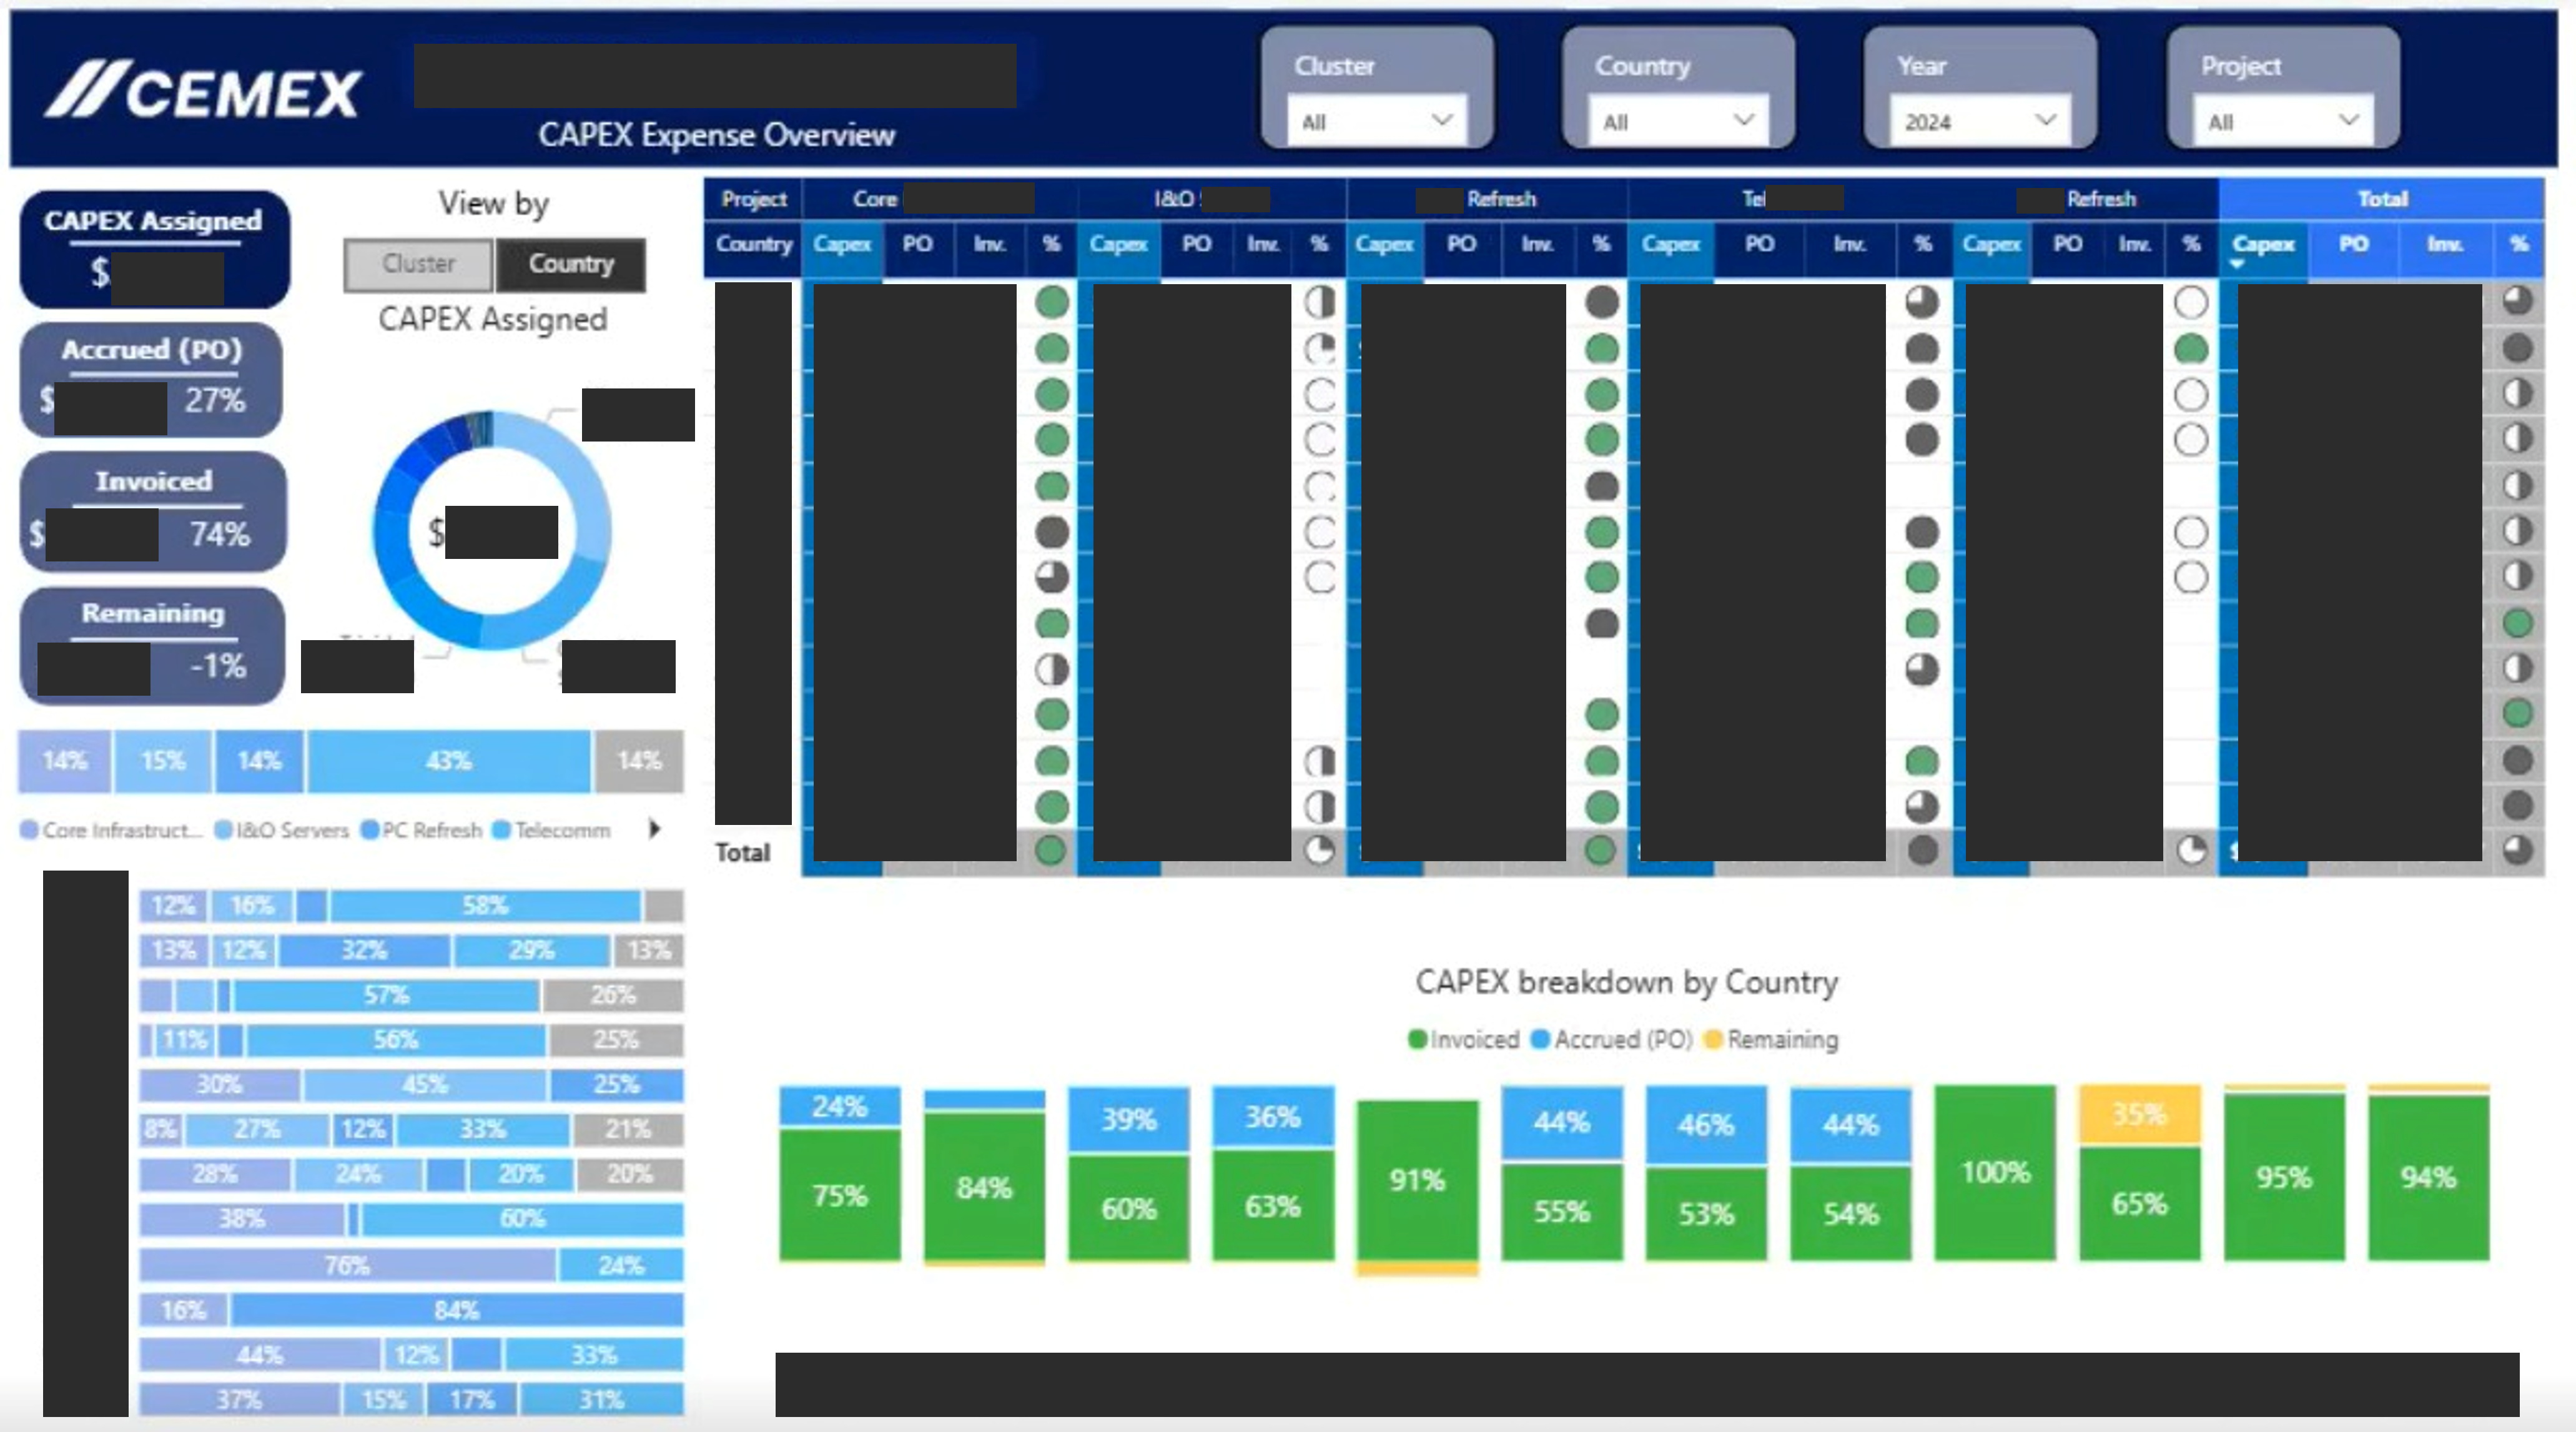
Task: Click the Total column group header
Action: pyautogui.click(x=2382, y=199)
